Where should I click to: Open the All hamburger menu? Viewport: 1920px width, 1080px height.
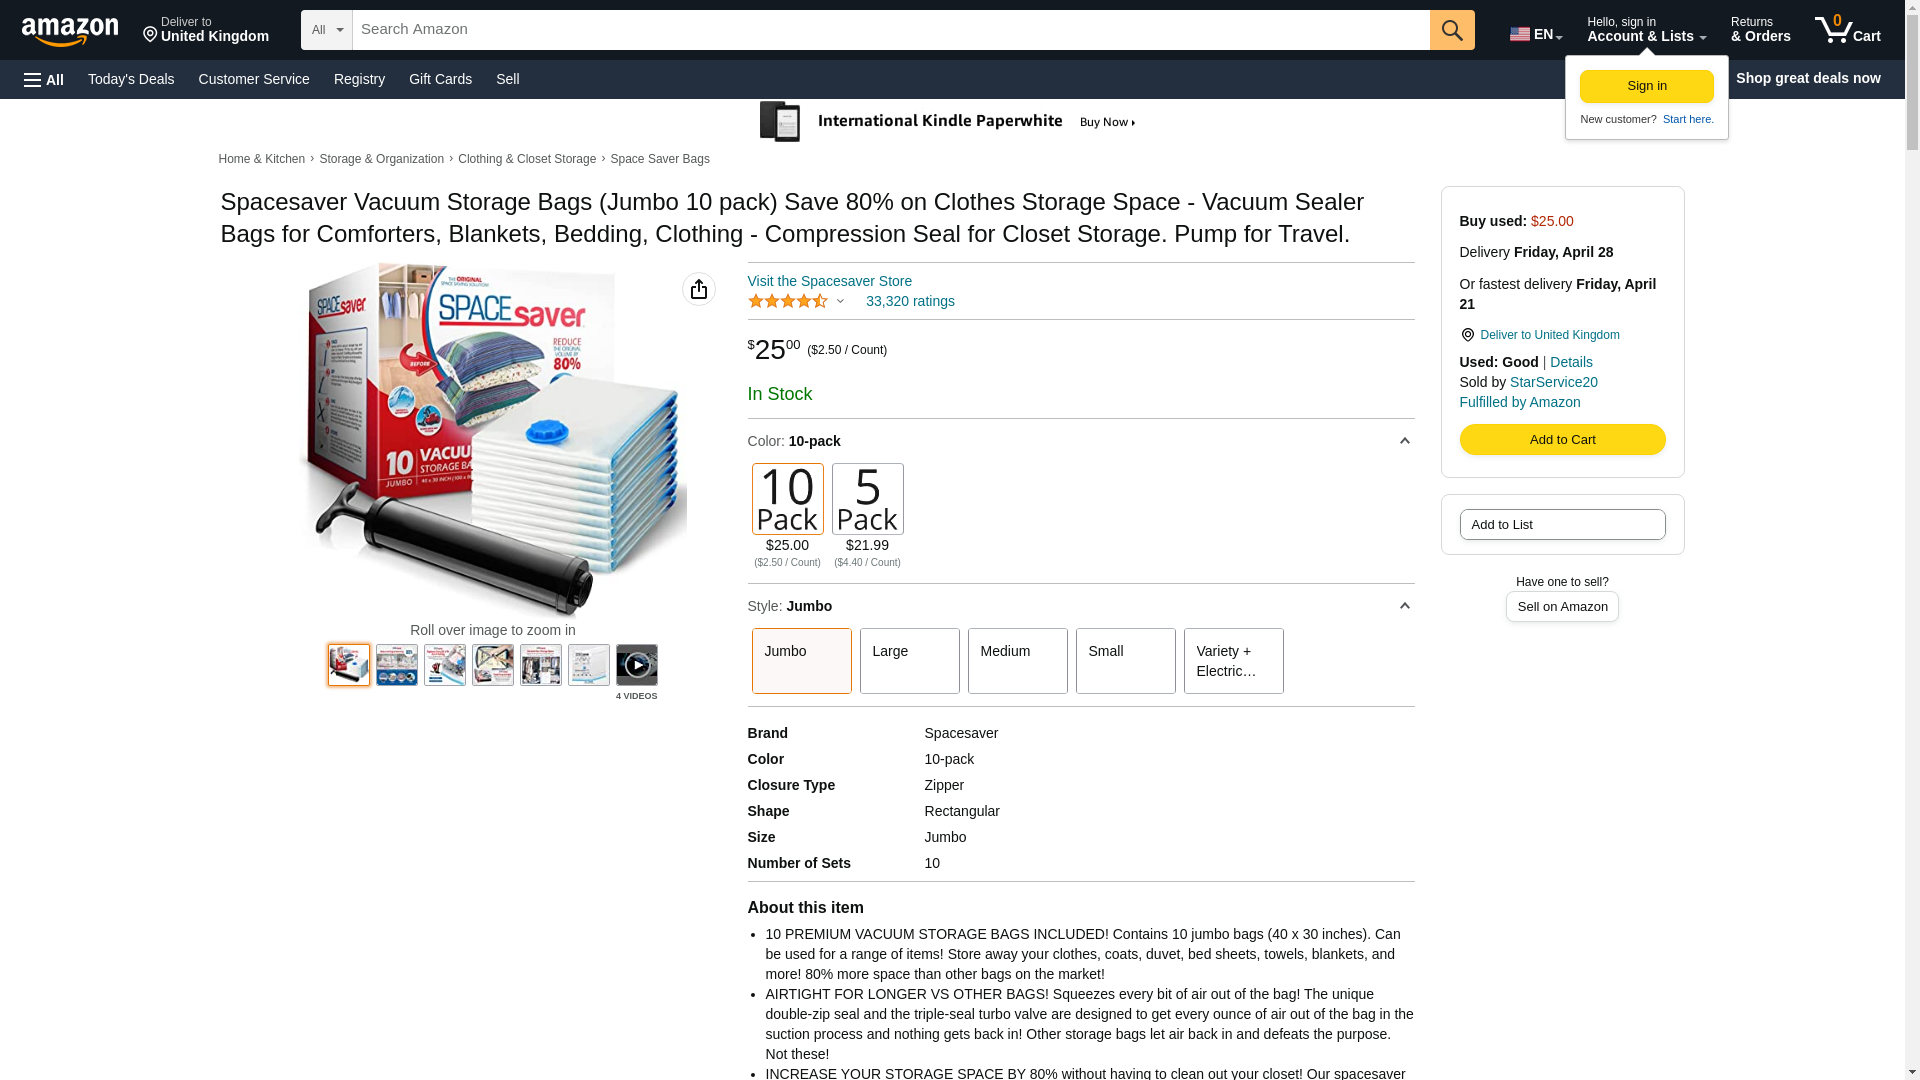point(44,80)
